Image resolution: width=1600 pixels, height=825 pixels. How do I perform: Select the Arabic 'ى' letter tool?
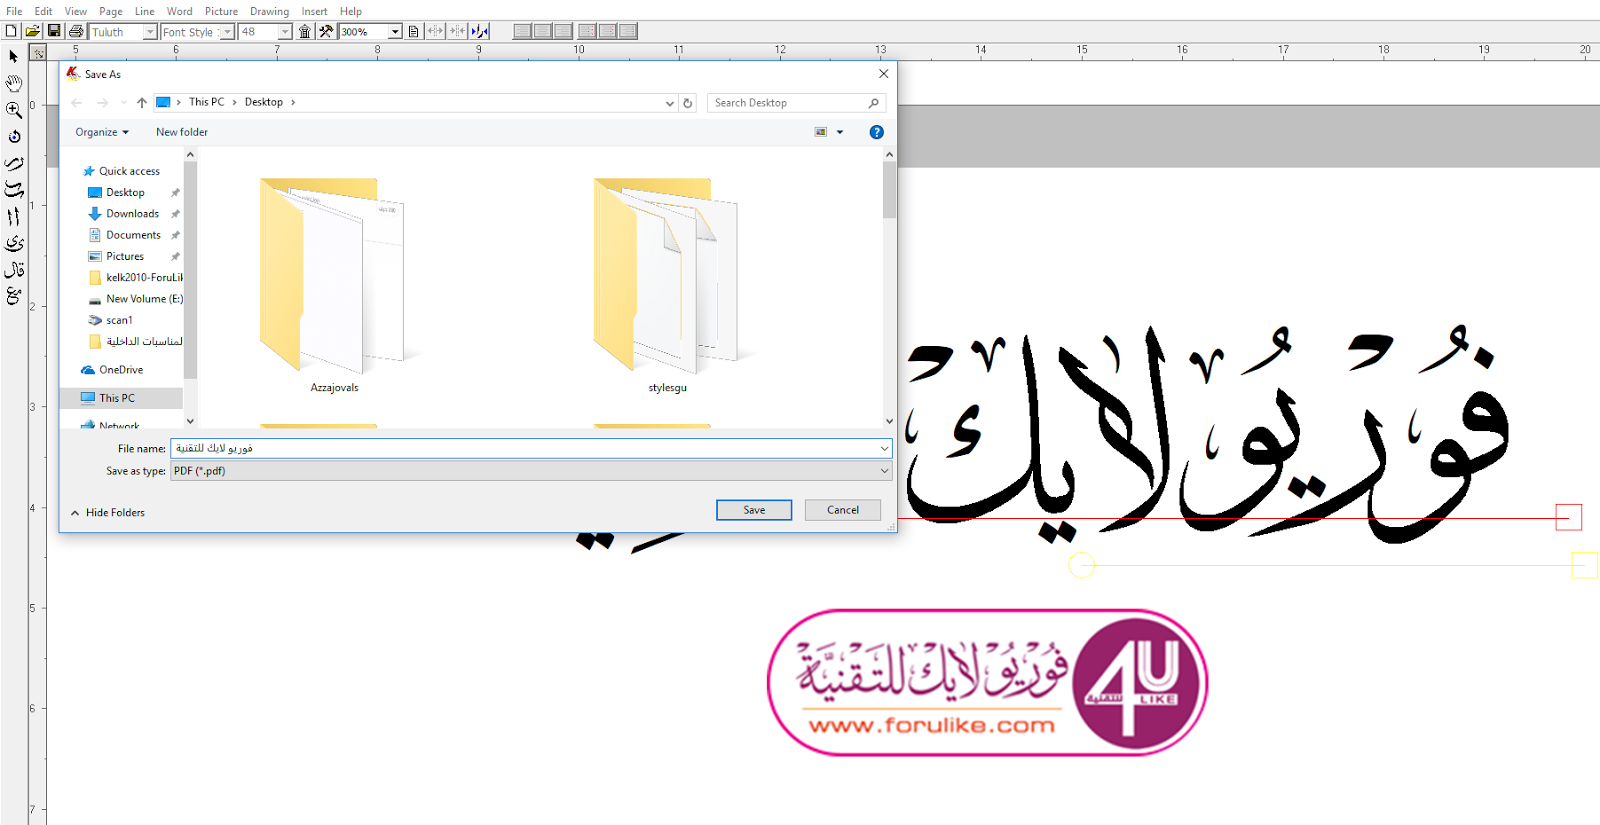14,243
